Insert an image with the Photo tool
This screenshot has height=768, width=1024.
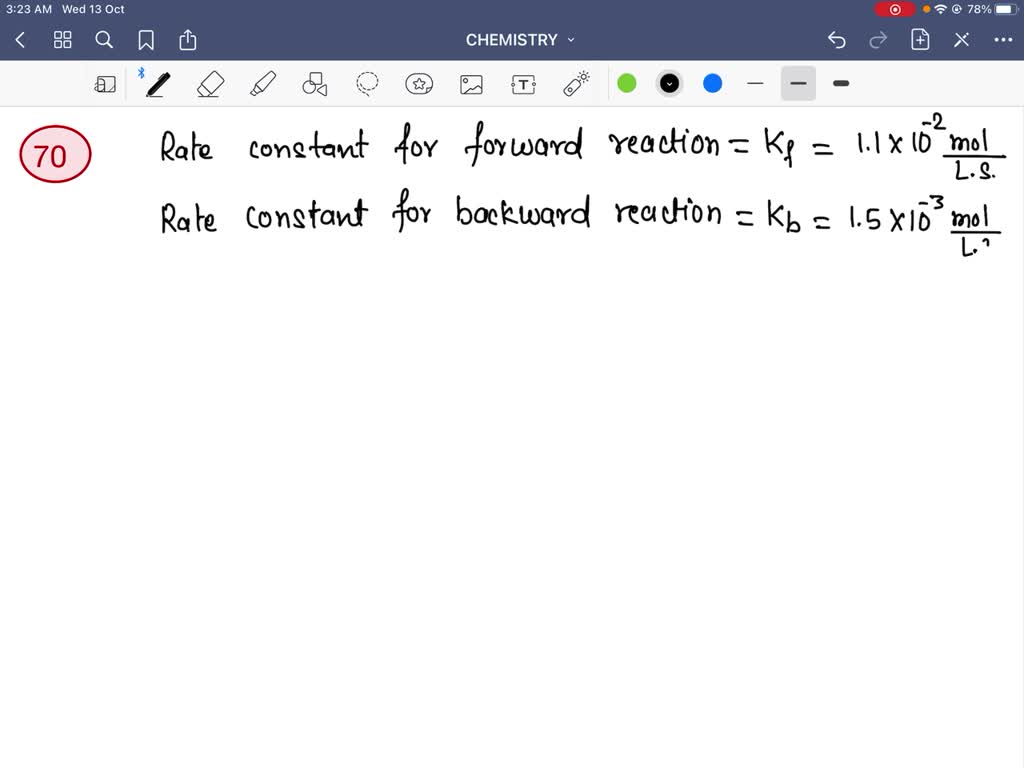tap(471, 83)
